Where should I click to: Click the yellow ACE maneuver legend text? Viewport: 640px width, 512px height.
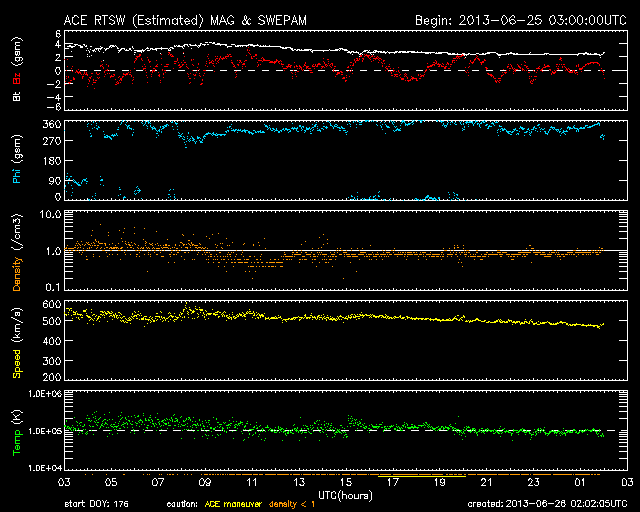pyautogui.click(x=237, y=503)
